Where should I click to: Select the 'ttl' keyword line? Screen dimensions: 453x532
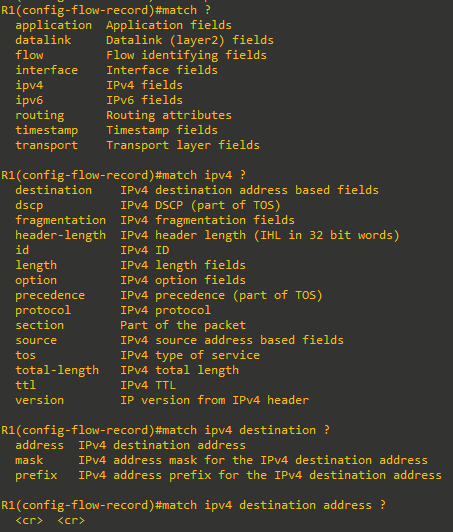25,385
